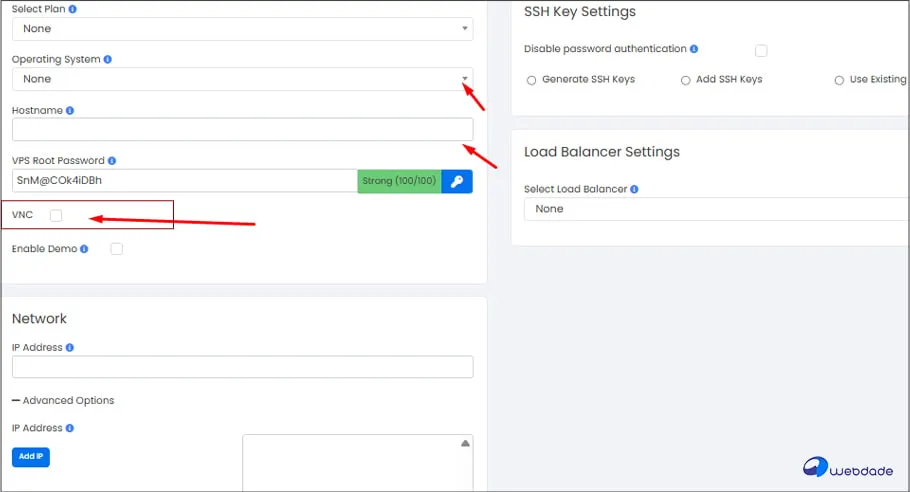The image size is (910, 492).
Task: Click info icon next to Hostname label
Action: click(x=70, y=110)
